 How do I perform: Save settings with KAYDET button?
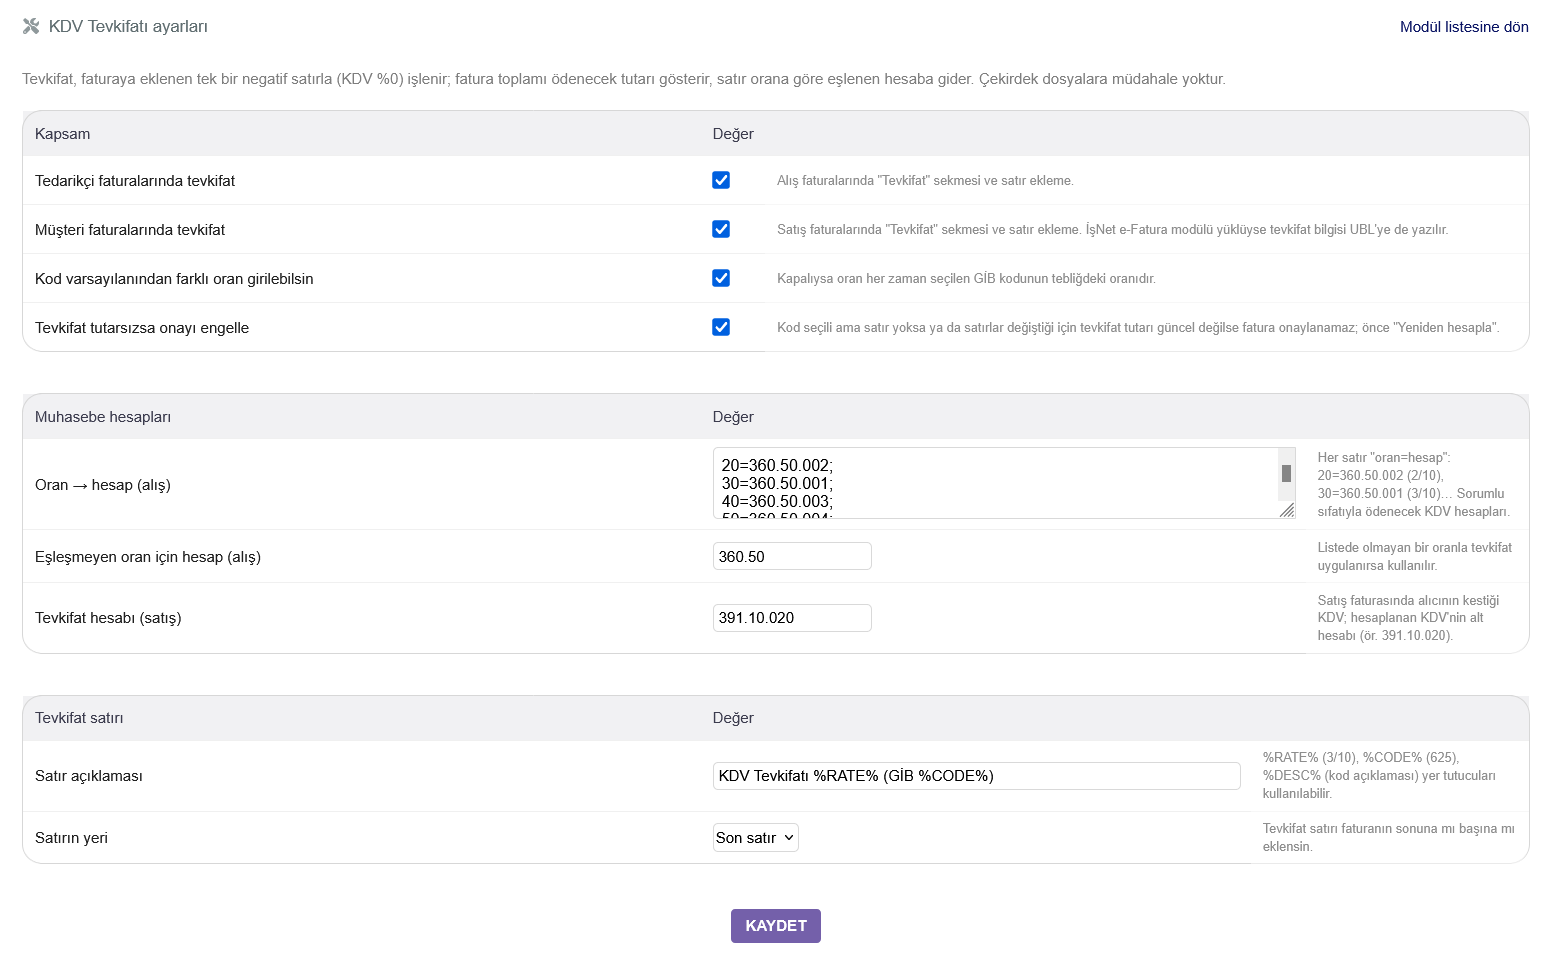coord(776,926)
